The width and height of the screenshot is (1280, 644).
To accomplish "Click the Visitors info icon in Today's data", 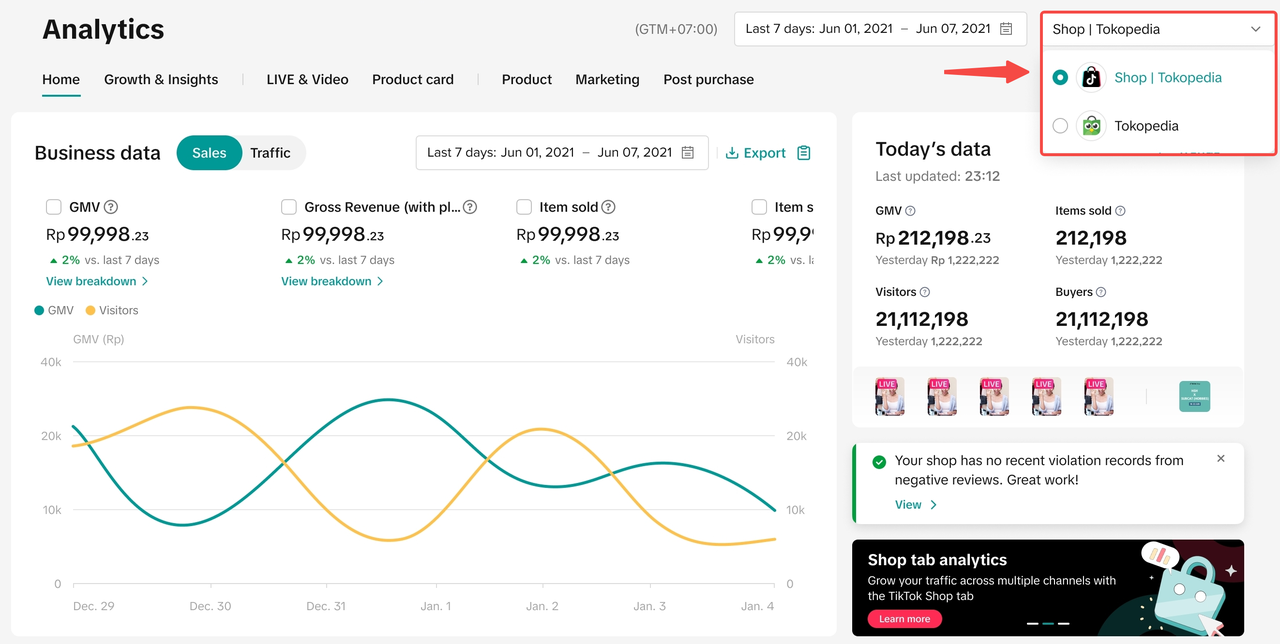I will pyautogui.click(x=925, y=292).
